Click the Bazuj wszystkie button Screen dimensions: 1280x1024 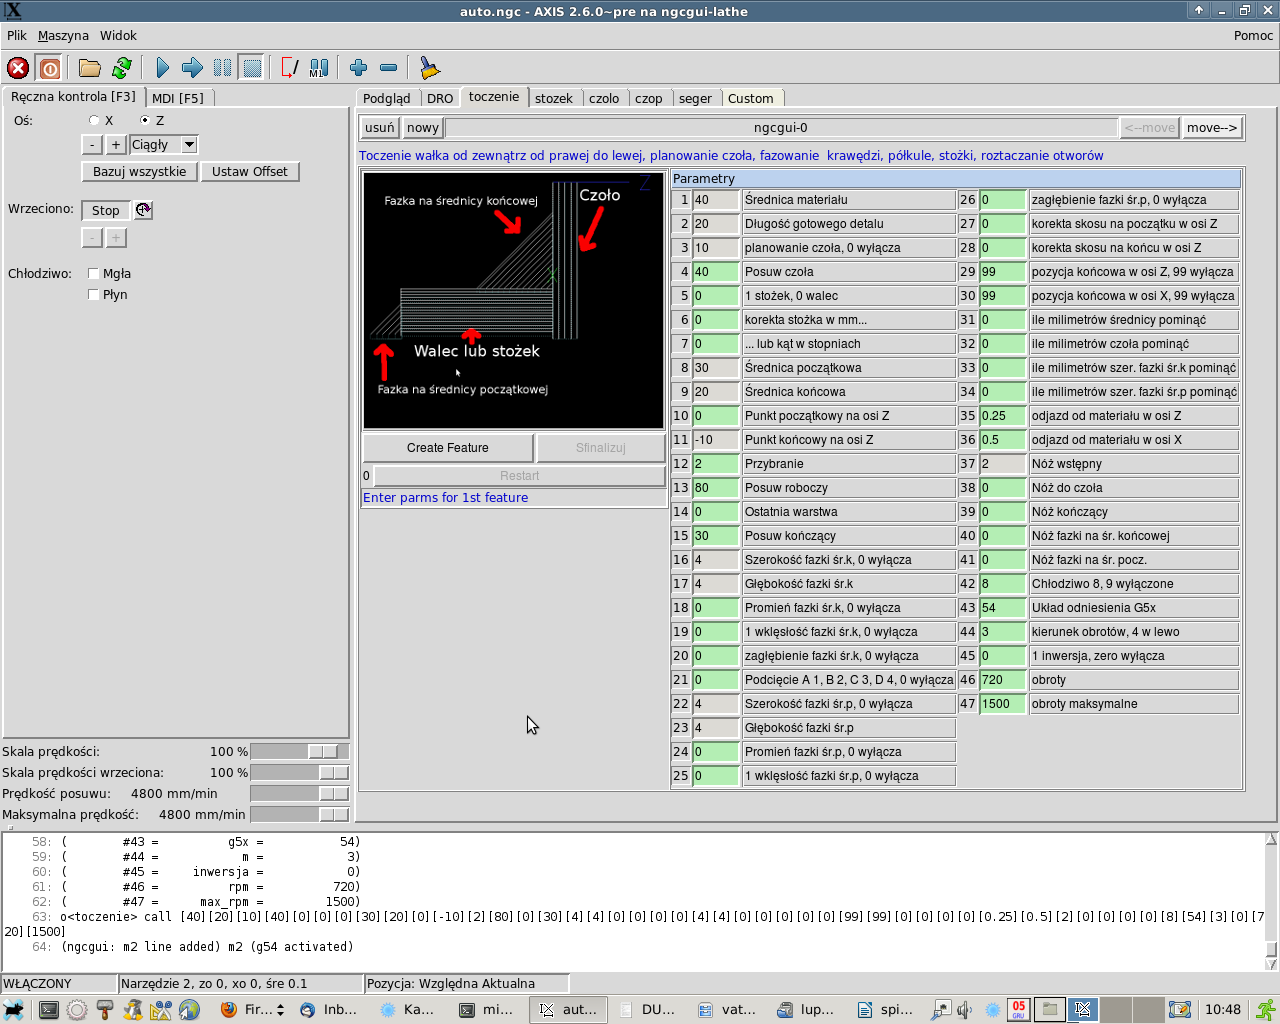click(140, 171)
